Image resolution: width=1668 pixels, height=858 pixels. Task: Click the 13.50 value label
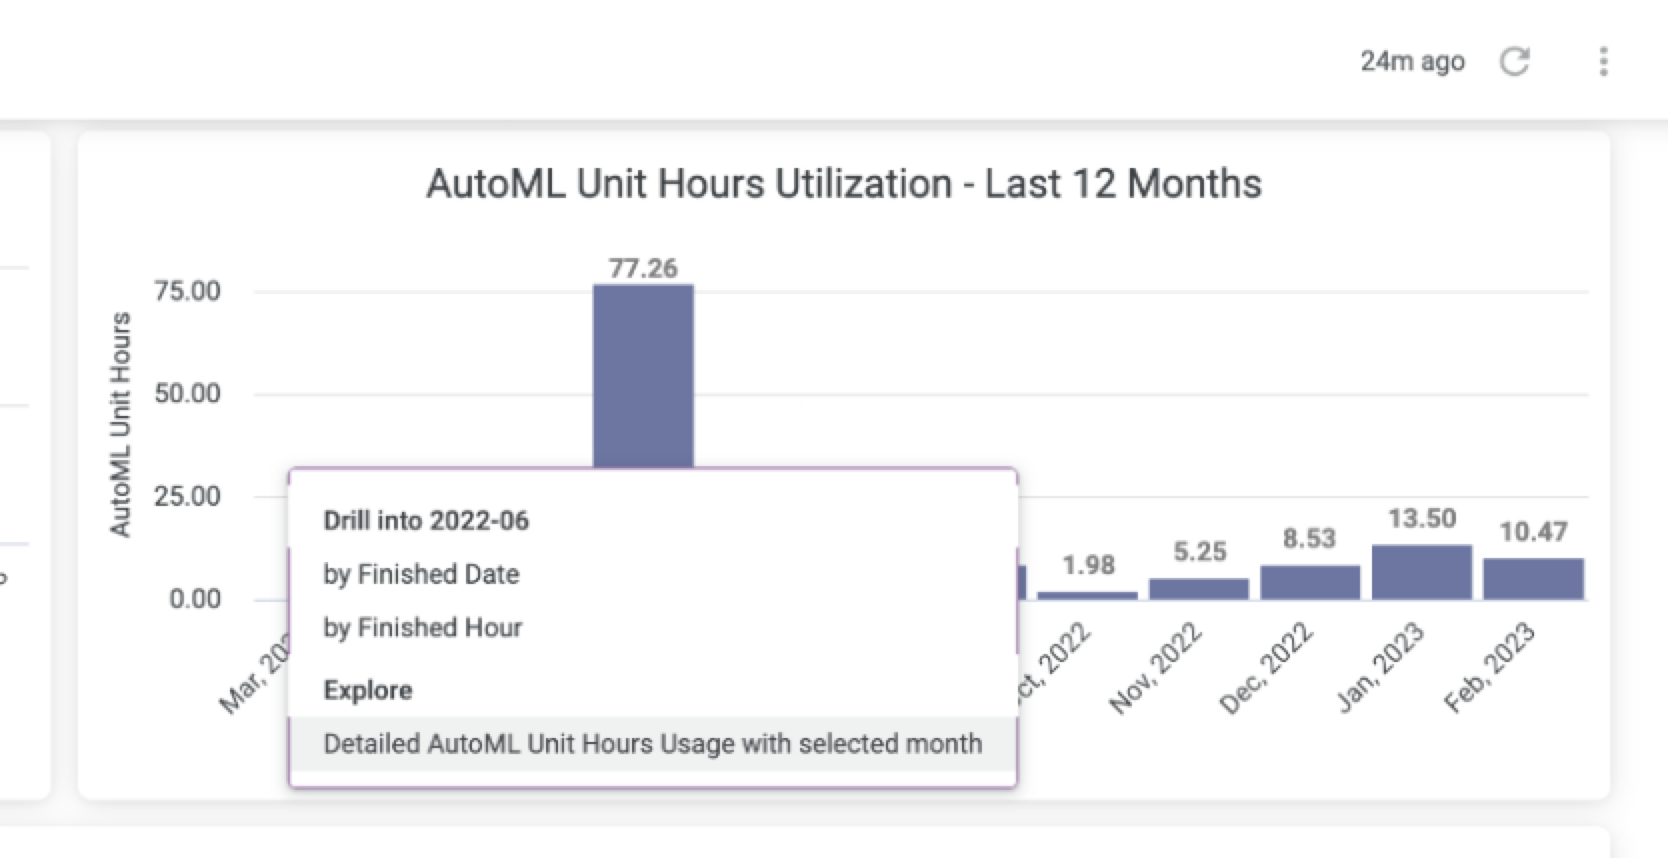[x=1421, y=519]
